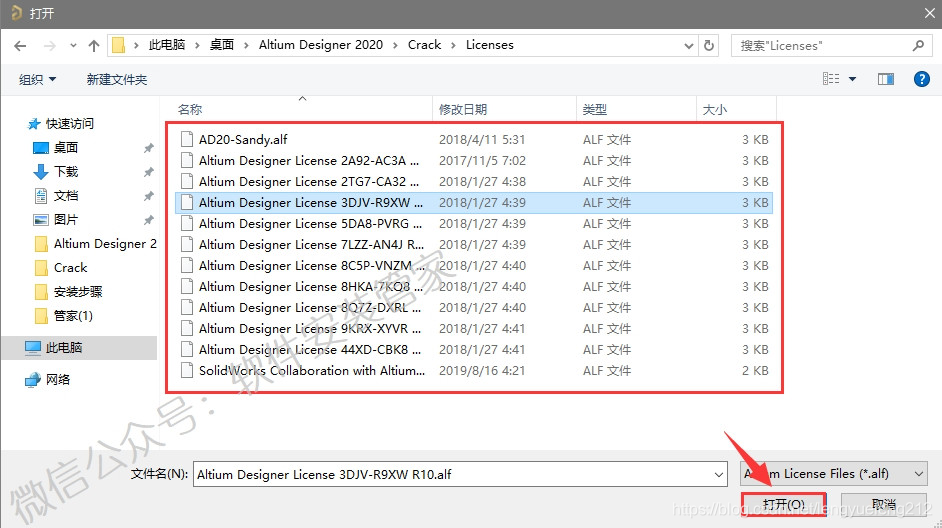942x528 pixels.
Task: Click the search magnifier icon
Action: click(918, 46)
